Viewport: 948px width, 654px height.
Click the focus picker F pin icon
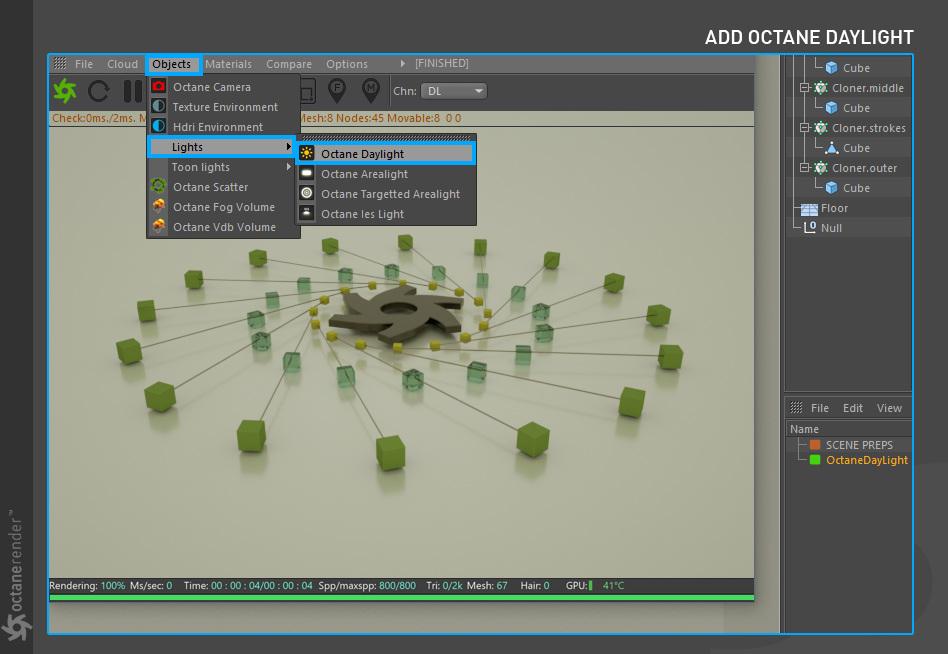[x=337, y=90]
